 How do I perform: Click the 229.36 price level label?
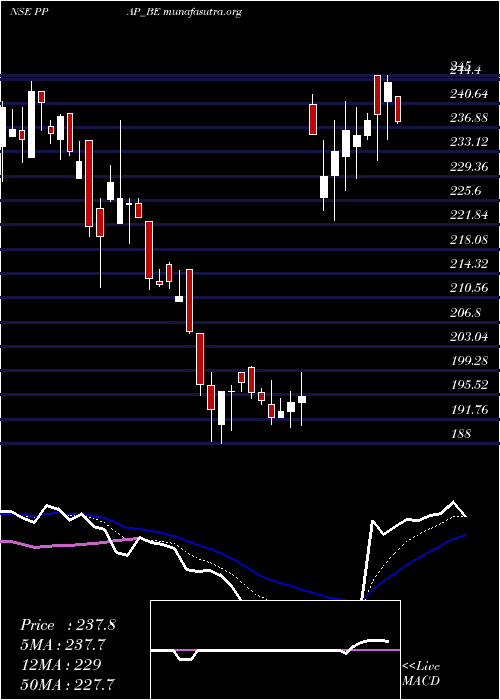[469, 167]
